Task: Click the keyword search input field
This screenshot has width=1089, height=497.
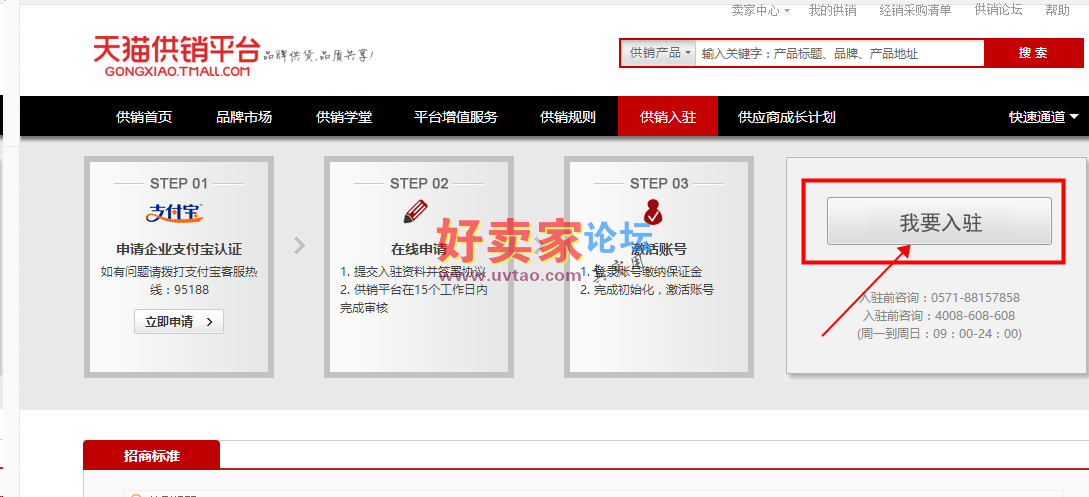Action: (840, 53)
